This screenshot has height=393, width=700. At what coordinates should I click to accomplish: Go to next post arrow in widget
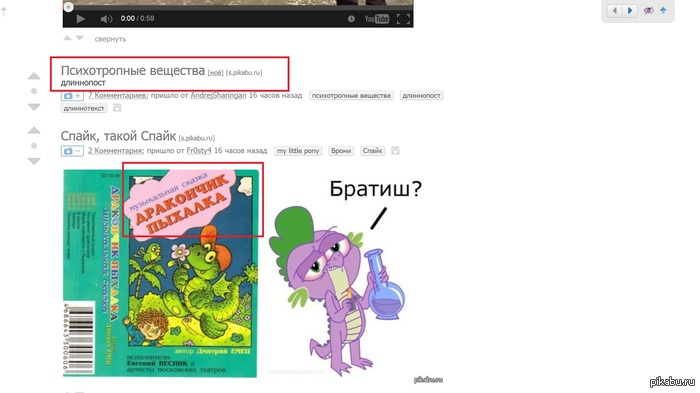630,10
